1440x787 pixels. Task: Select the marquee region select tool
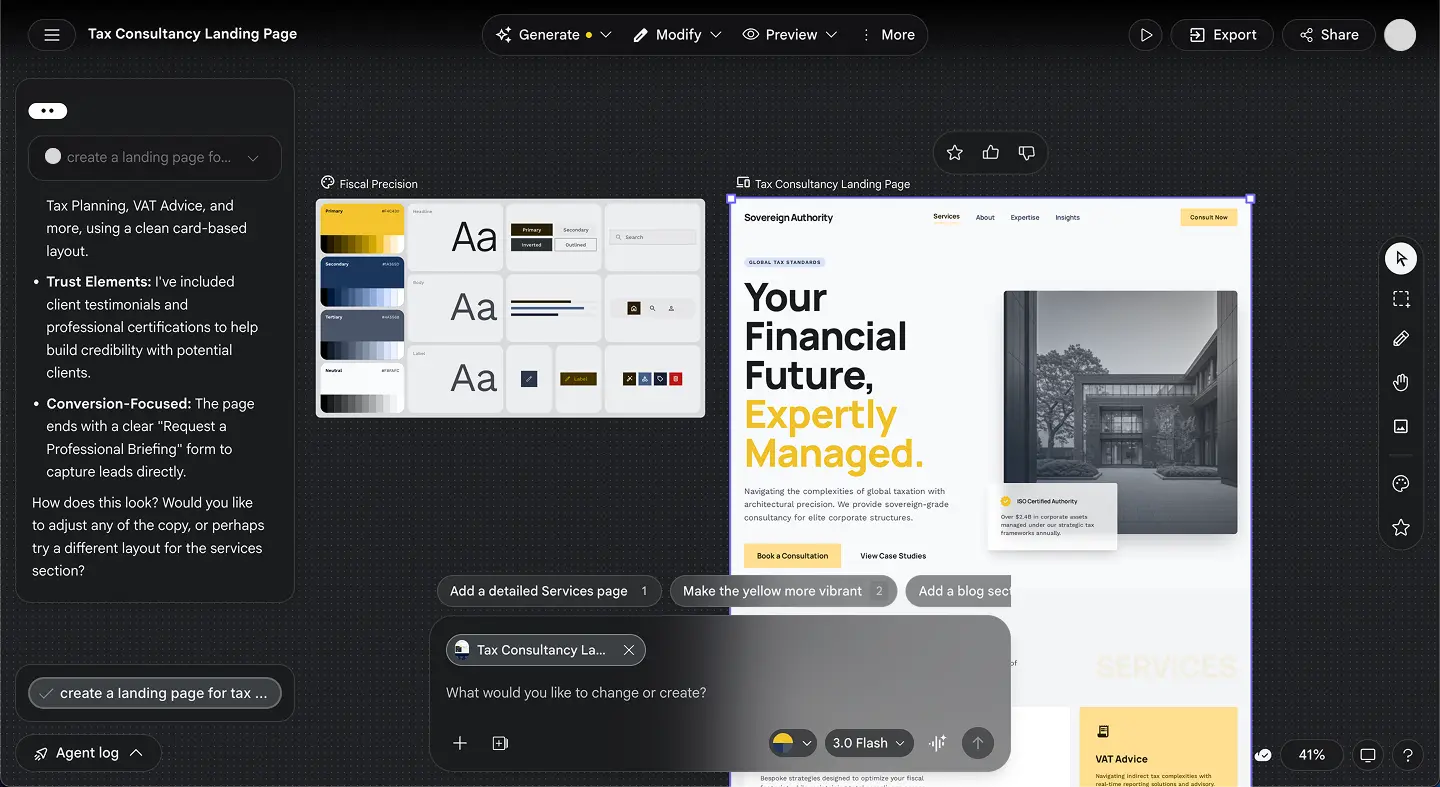[x=1400, y=298]
